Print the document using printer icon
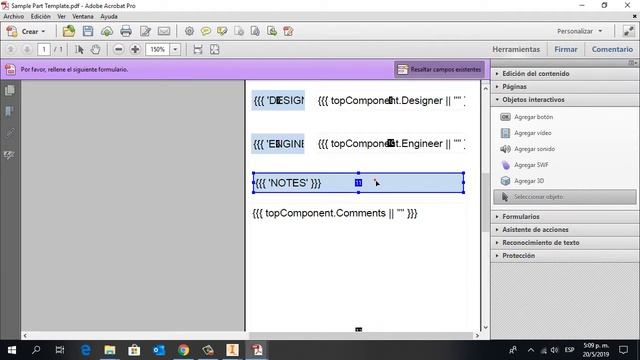Image resolution: width=640 pixels, height=360 pixels. [x=126, y=31]
